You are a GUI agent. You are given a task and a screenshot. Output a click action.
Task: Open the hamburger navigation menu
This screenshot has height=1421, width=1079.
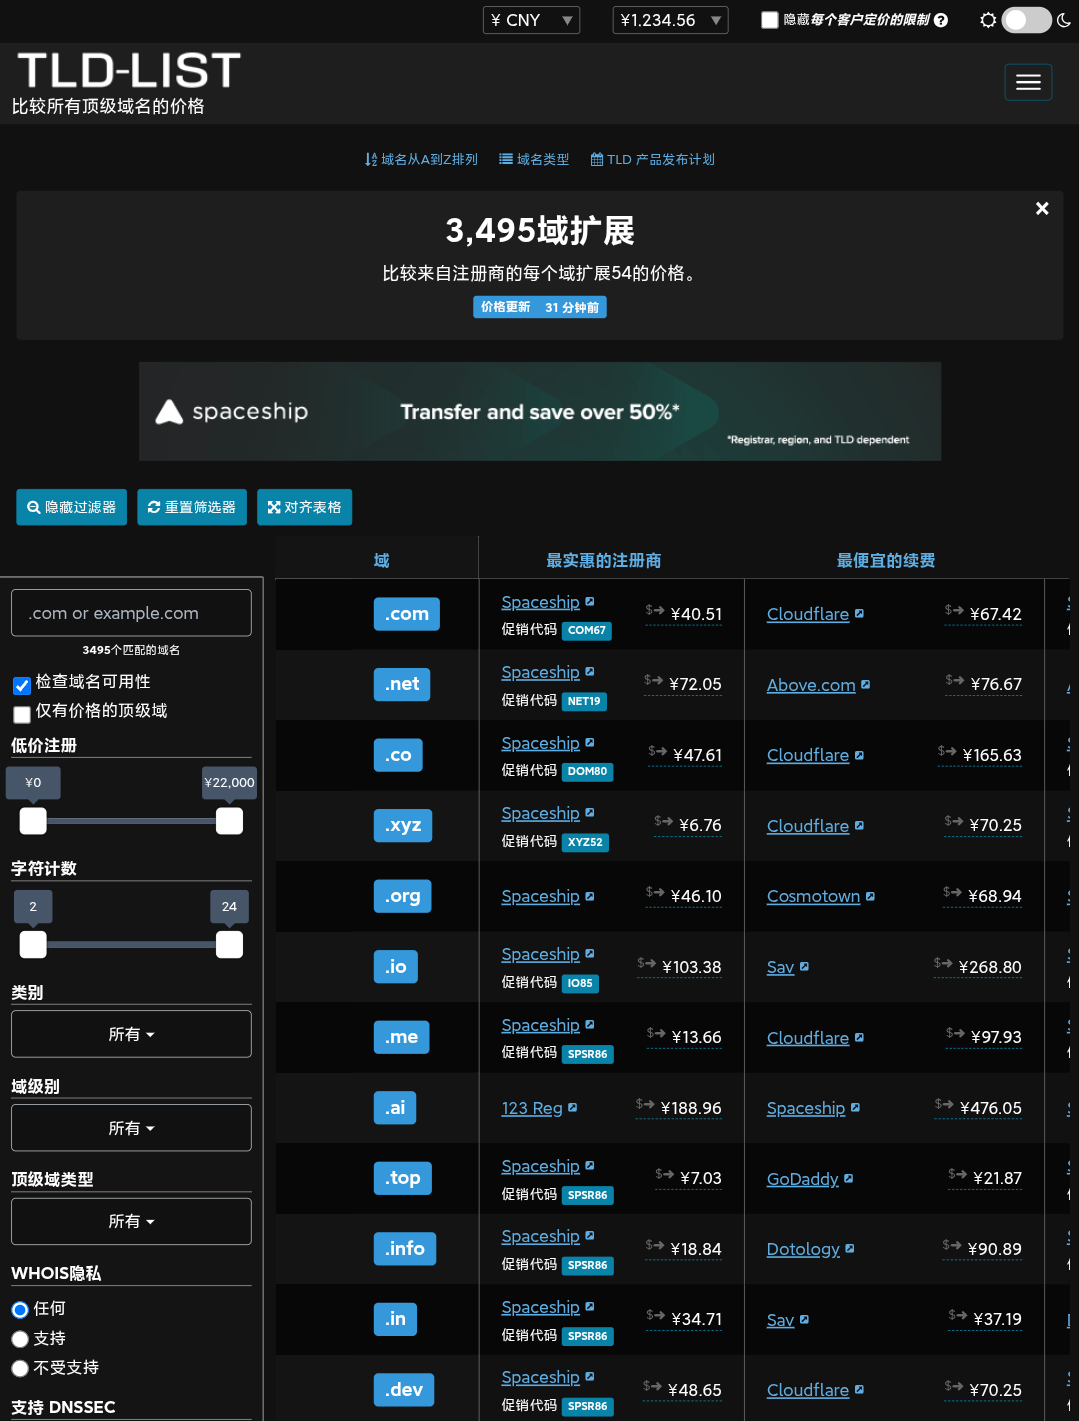click(1028, 82)
